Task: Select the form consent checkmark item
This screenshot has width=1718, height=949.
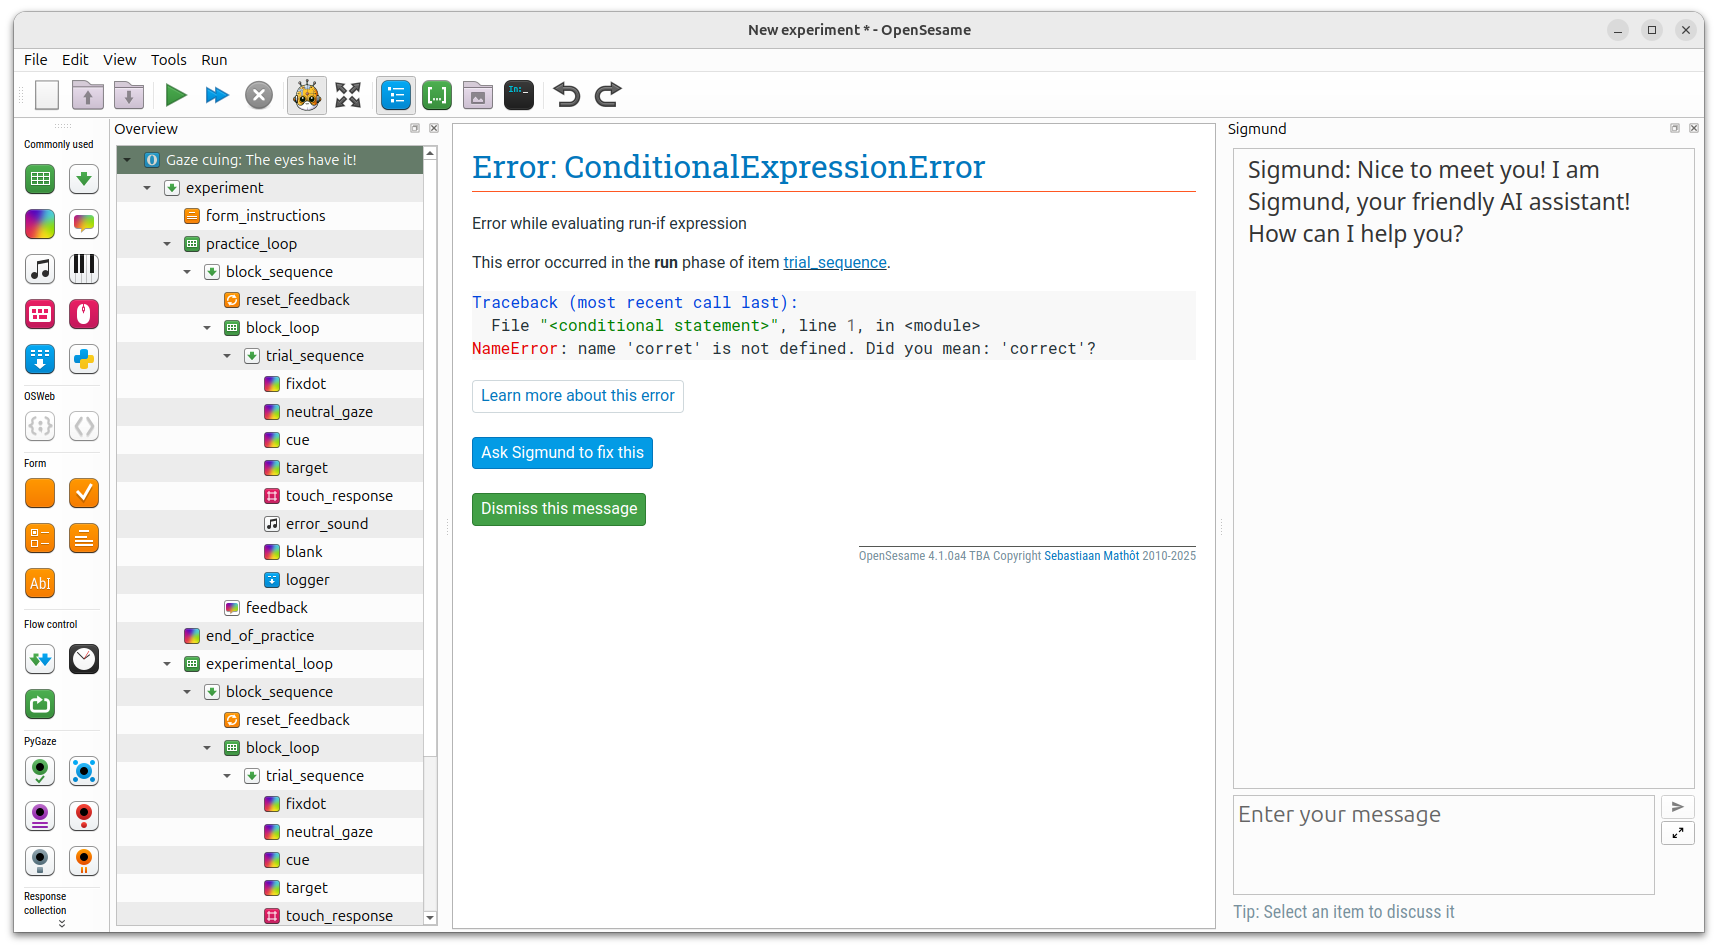Action: 84,493
